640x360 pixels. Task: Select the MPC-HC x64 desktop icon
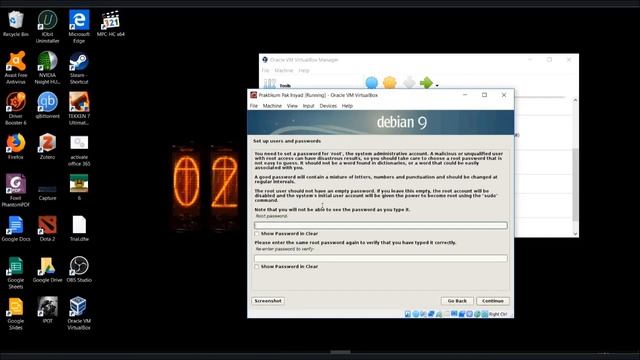tap(111, 24)
